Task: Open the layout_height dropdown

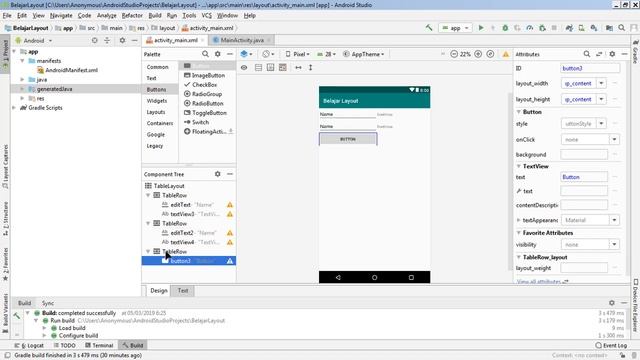Action: (601, 99)
